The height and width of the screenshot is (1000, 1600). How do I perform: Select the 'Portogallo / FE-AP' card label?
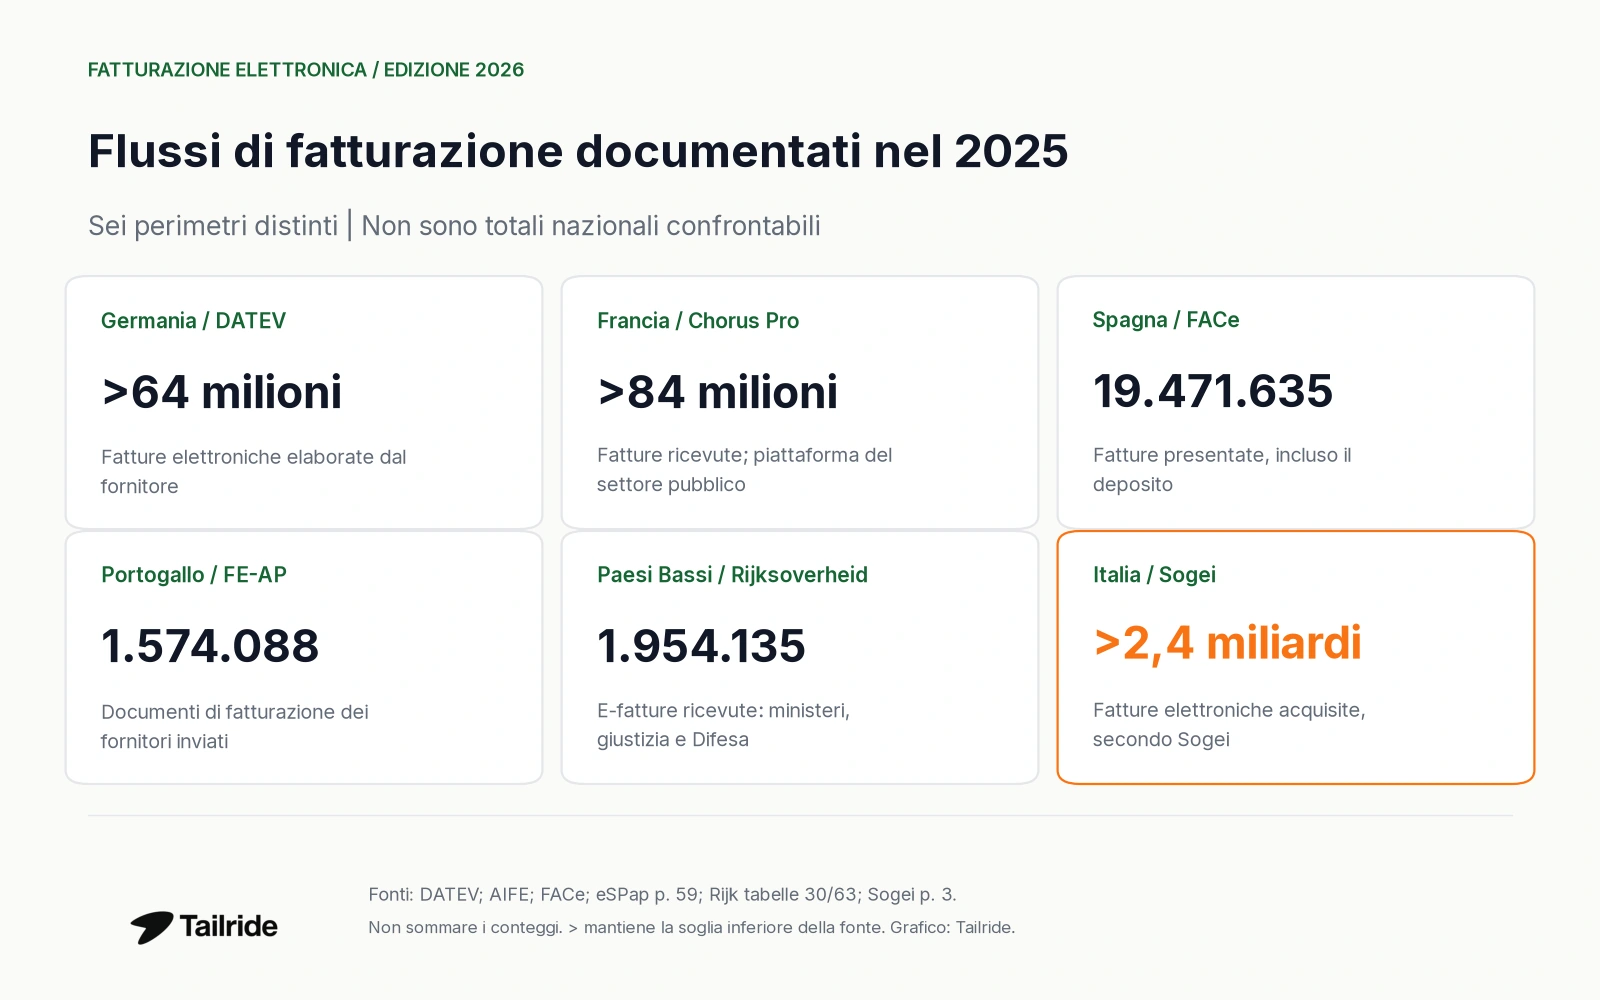coord(194,575)
